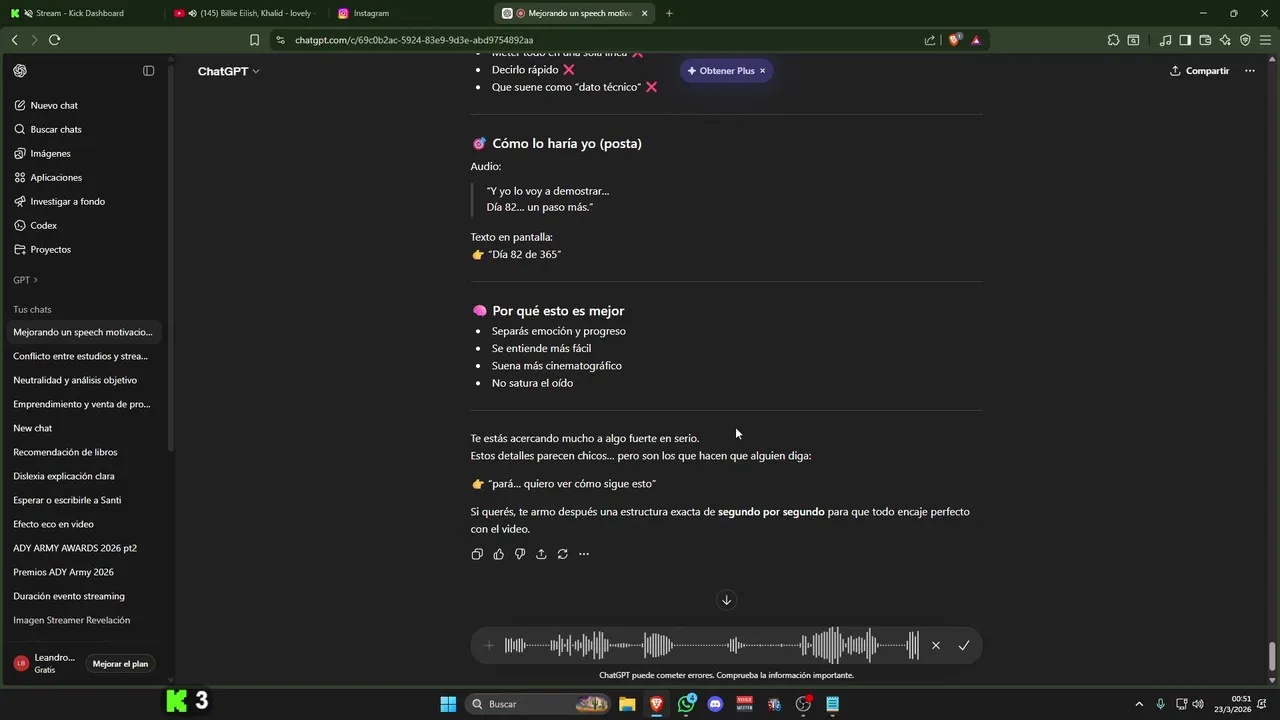Open Brave Leo AI sparkle icon
1280x720 pixels.
point(1225,40)
